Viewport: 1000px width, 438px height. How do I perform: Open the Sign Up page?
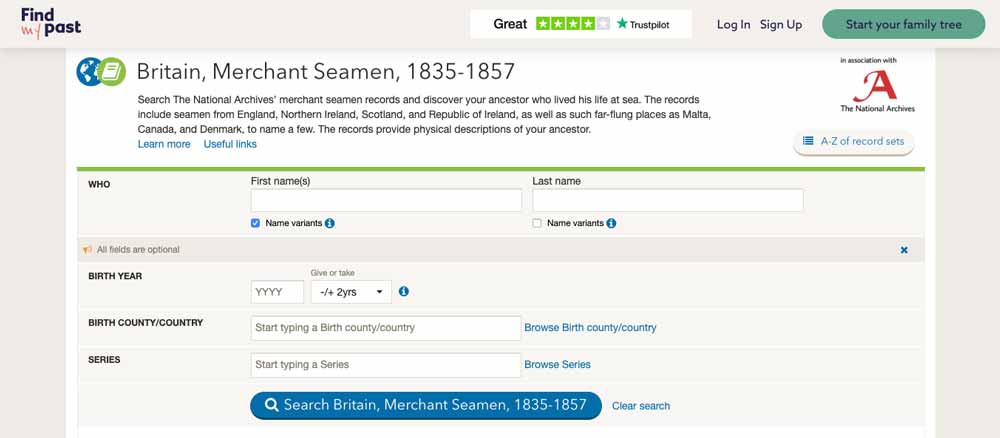coord(781,24)
